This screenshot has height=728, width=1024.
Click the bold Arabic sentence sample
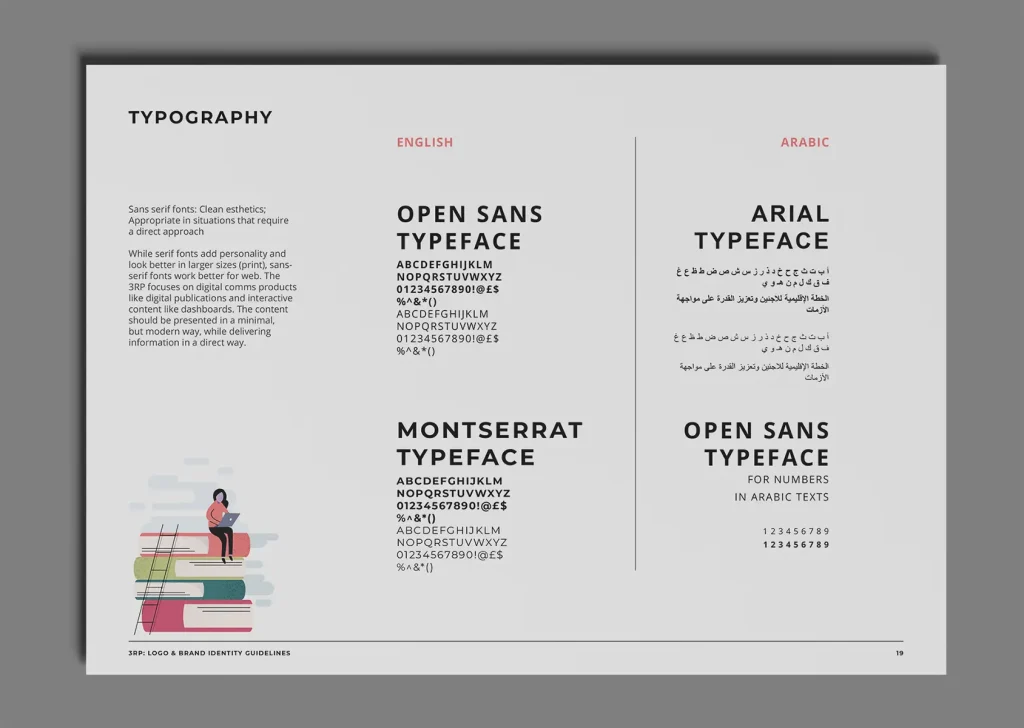coord(752,304)
